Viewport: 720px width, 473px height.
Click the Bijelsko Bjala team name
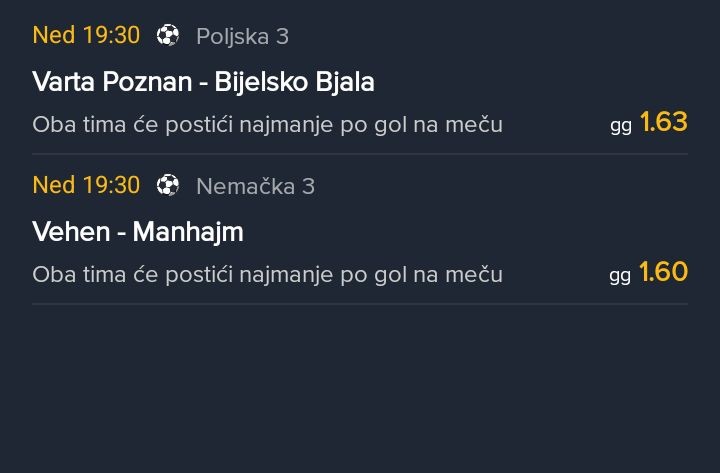pyautogui.click(x=294, y=82)
